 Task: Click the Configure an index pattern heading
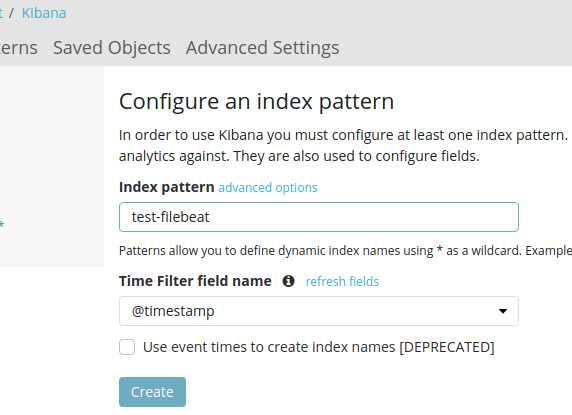click(256, 101)
